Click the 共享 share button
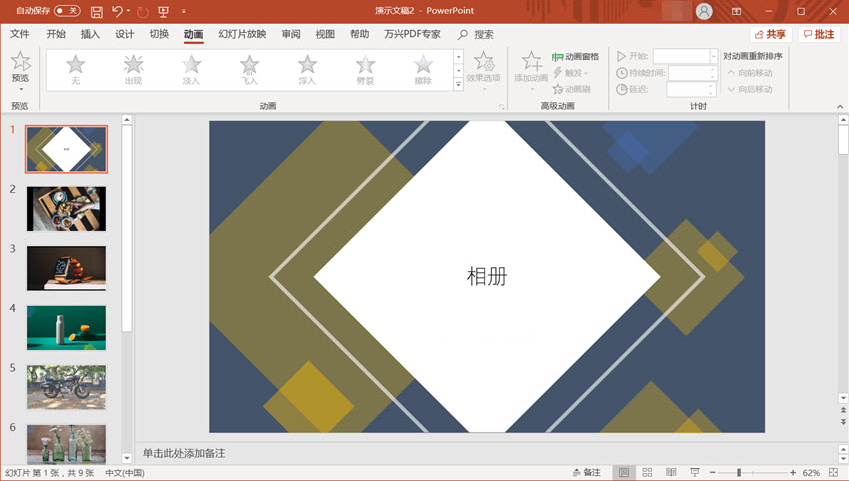 click(x=770, y=34)
